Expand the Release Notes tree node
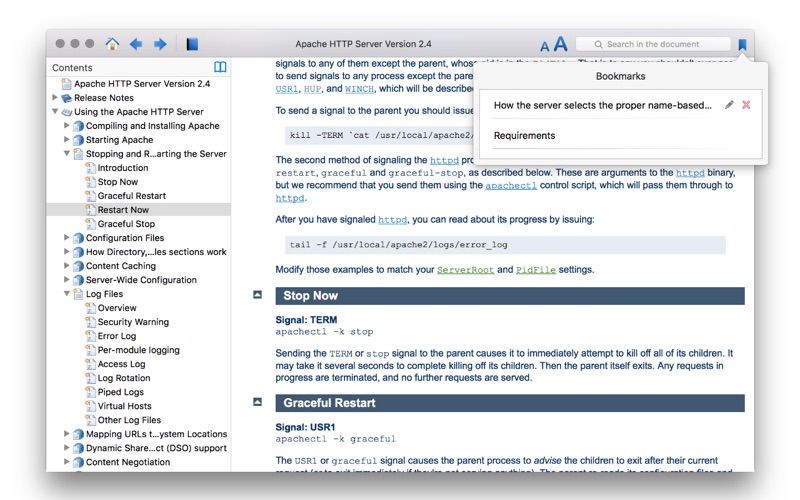This screenshot has height=500, width=800. point(55,97)
